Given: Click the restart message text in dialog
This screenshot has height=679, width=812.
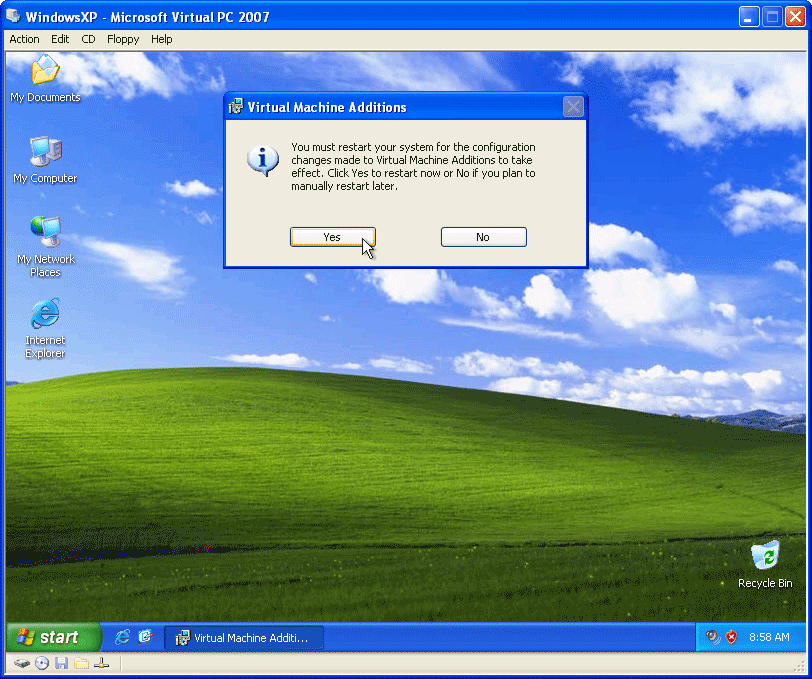Looking at the screenshot, I should 413,167.
